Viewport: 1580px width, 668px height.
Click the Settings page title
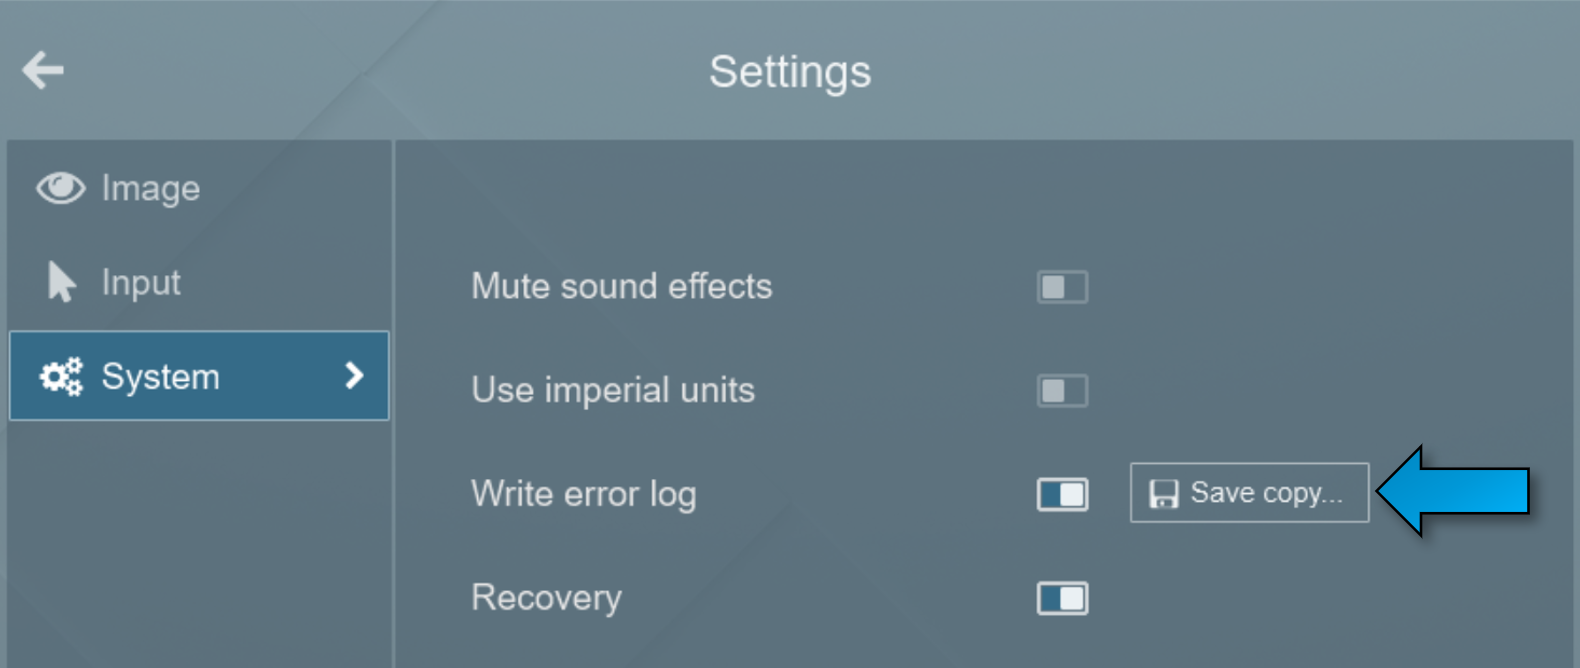789,71
